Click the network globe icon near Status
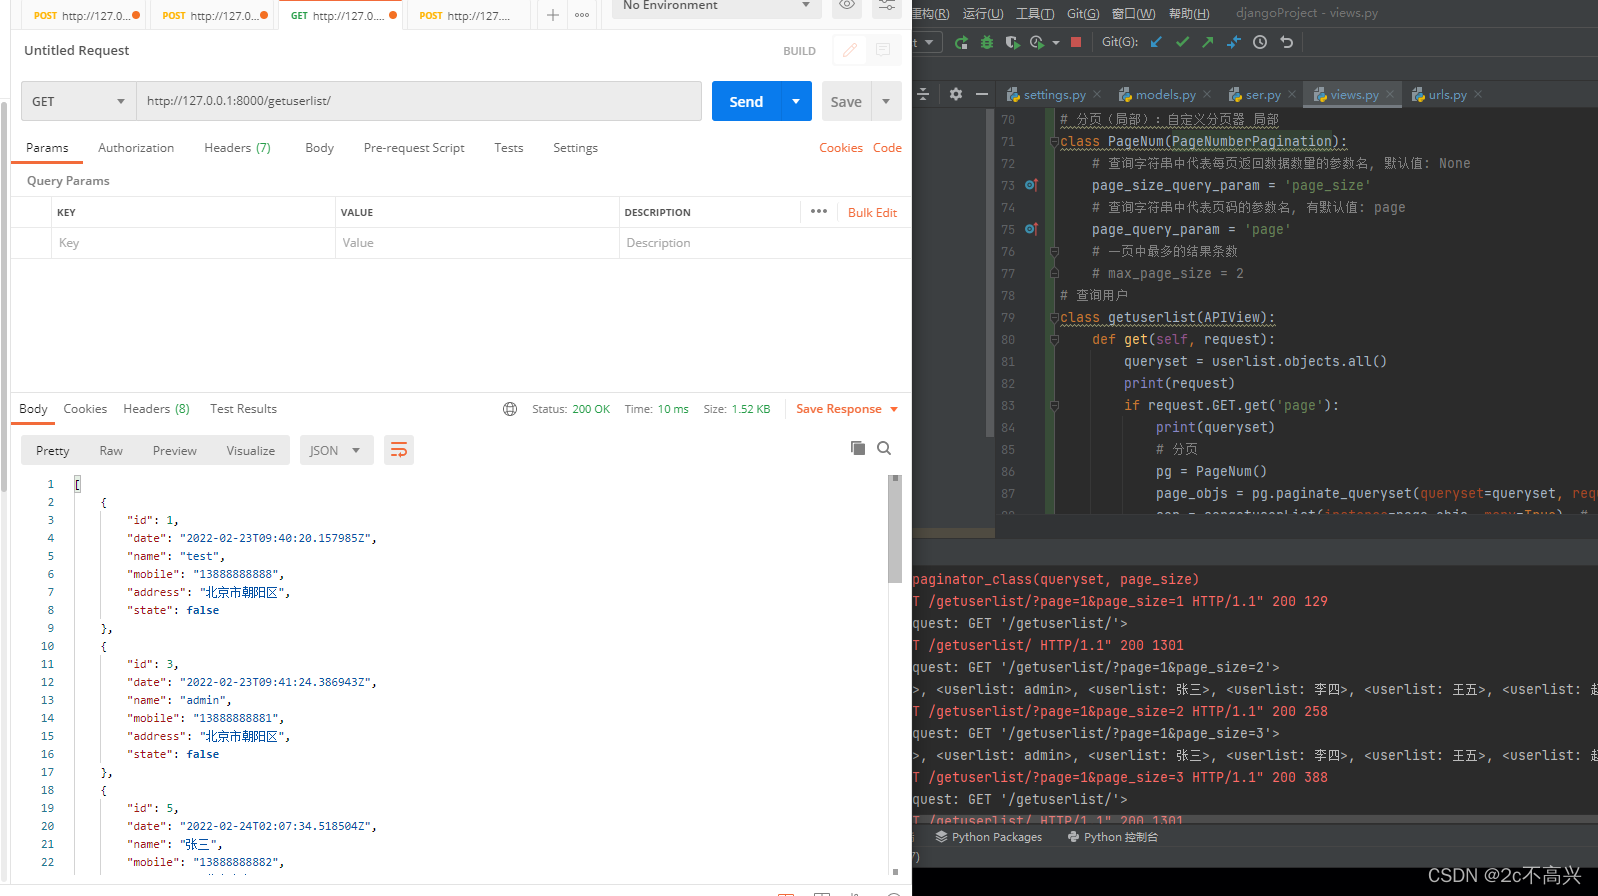This screenshot has width=1598, height=896. pos(510,409)
